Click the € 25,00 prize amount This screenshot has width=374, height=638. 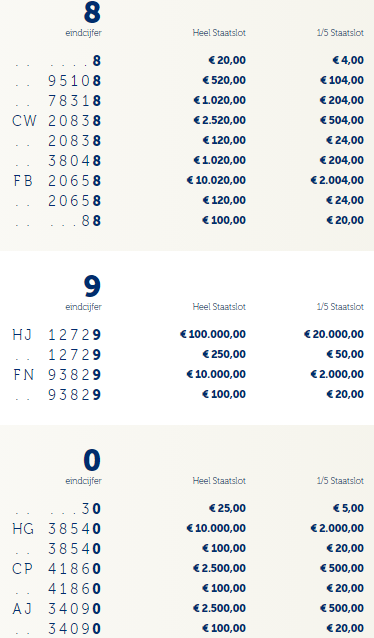227,508
